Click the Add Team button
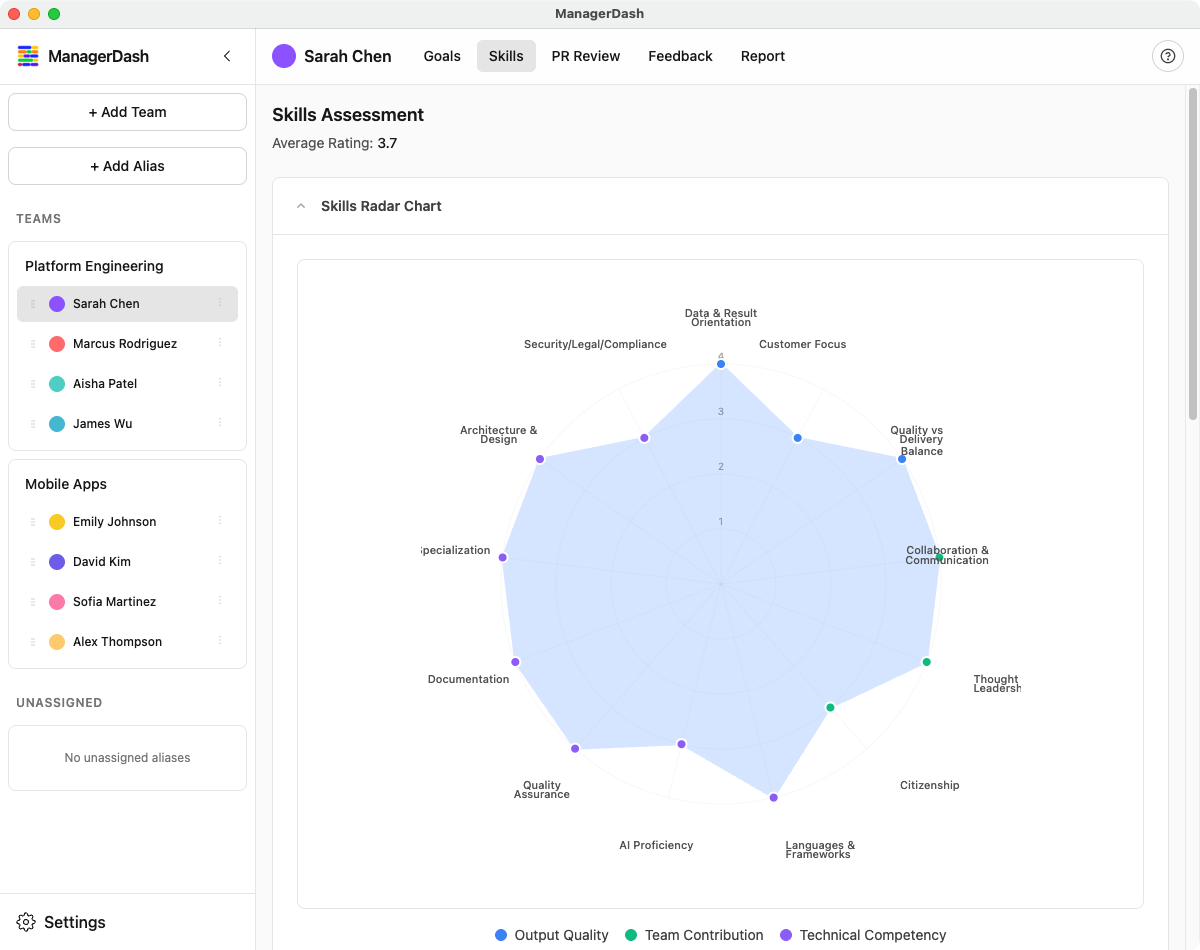This screenshot has height=950, width=1200. click(127, 112)
